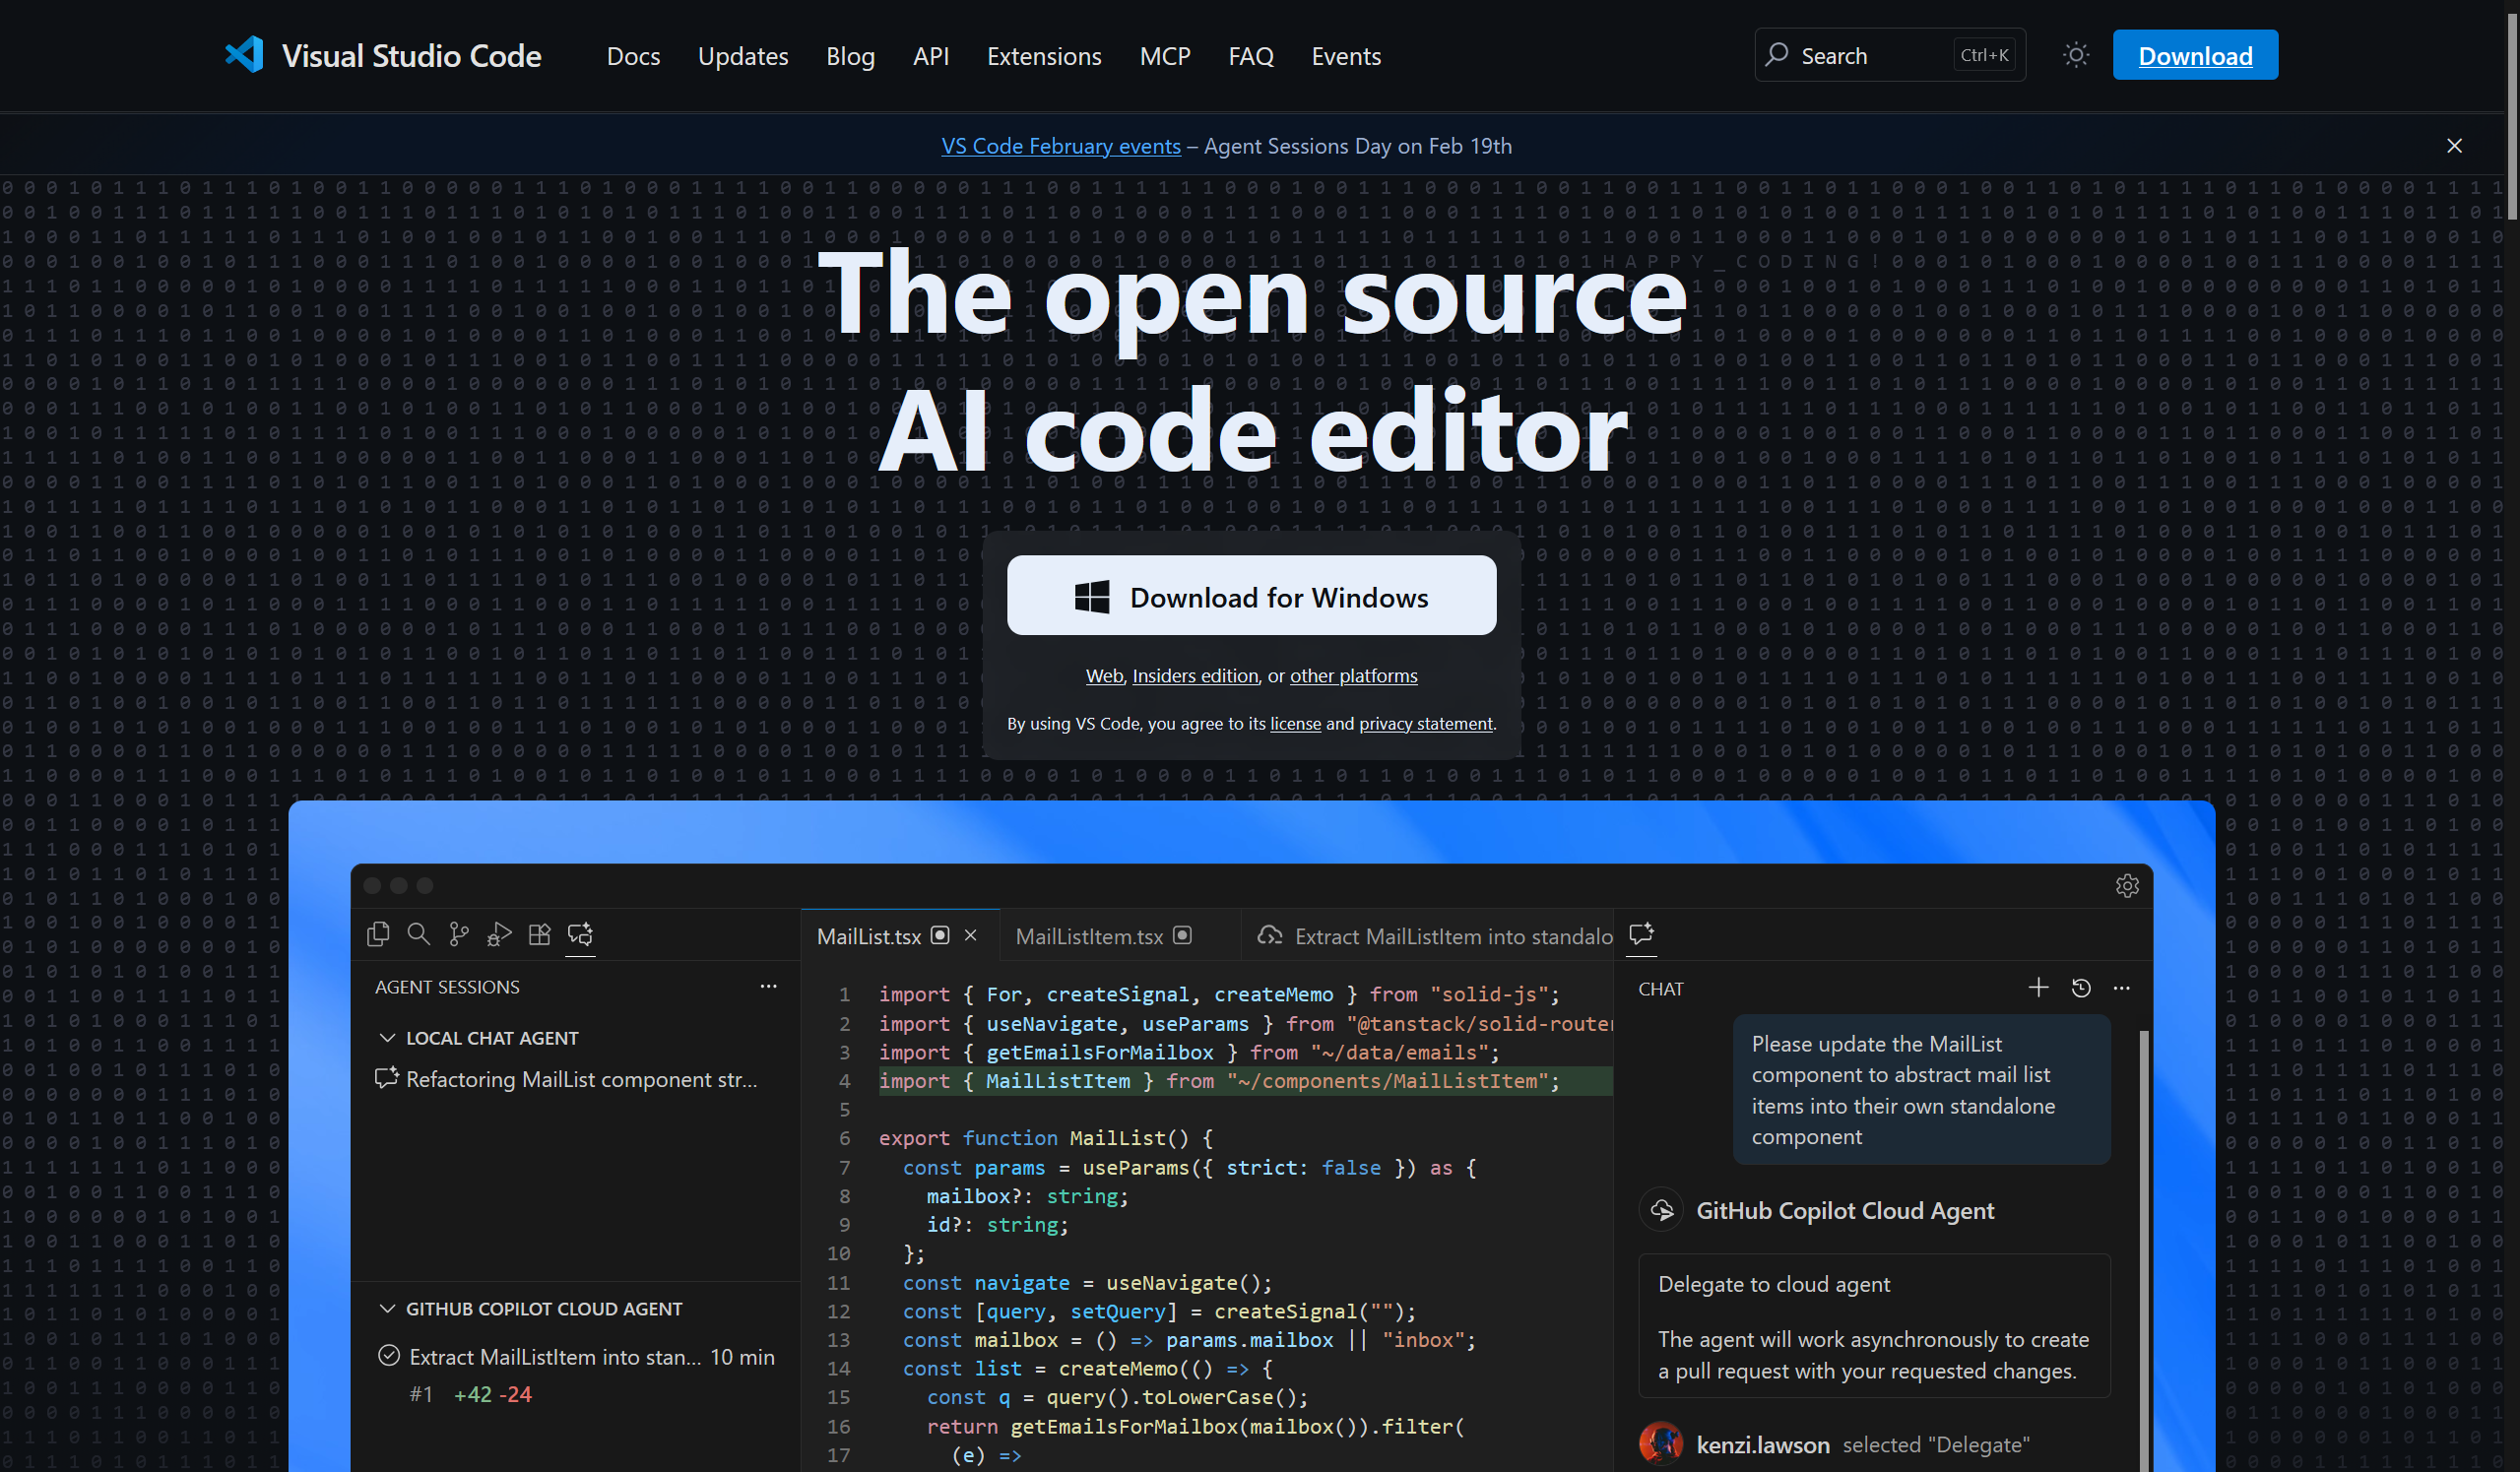Open AGENT SESSIONS more actions ellipsis

click(x=768, y=986)
